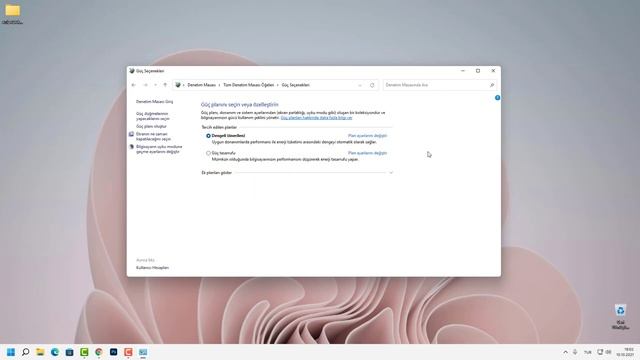Image resolution: width=640 pixels, height=360 pixels.
Task: Choose what power buttons do link
Action: [x=153, y=116]
